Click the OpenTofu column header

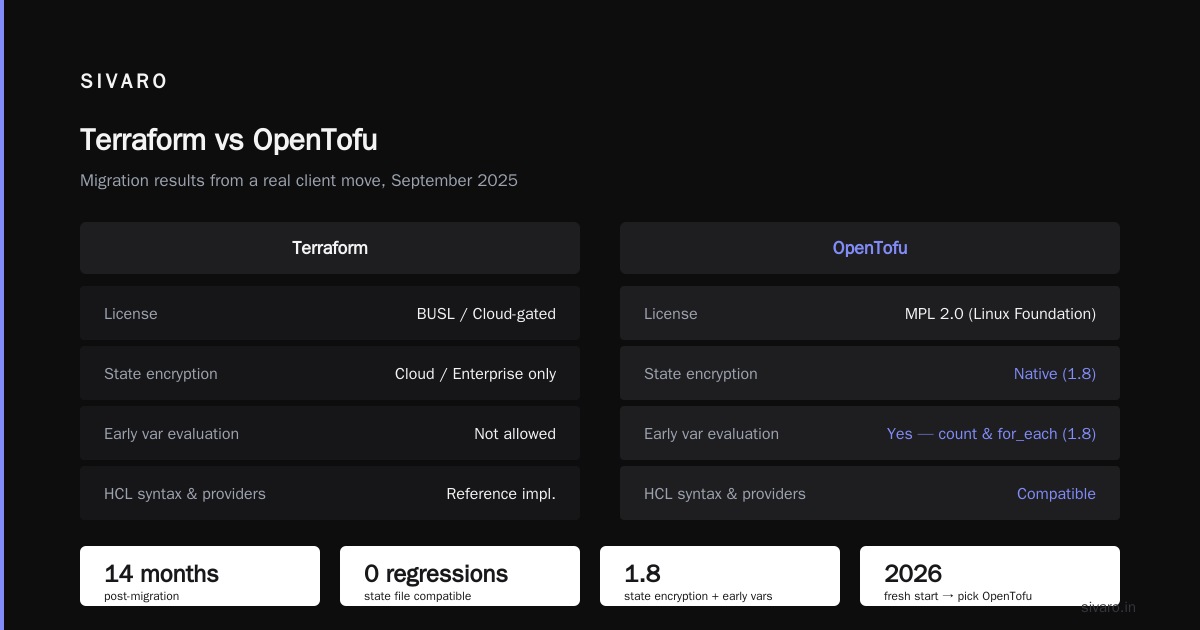coord(870,248)
